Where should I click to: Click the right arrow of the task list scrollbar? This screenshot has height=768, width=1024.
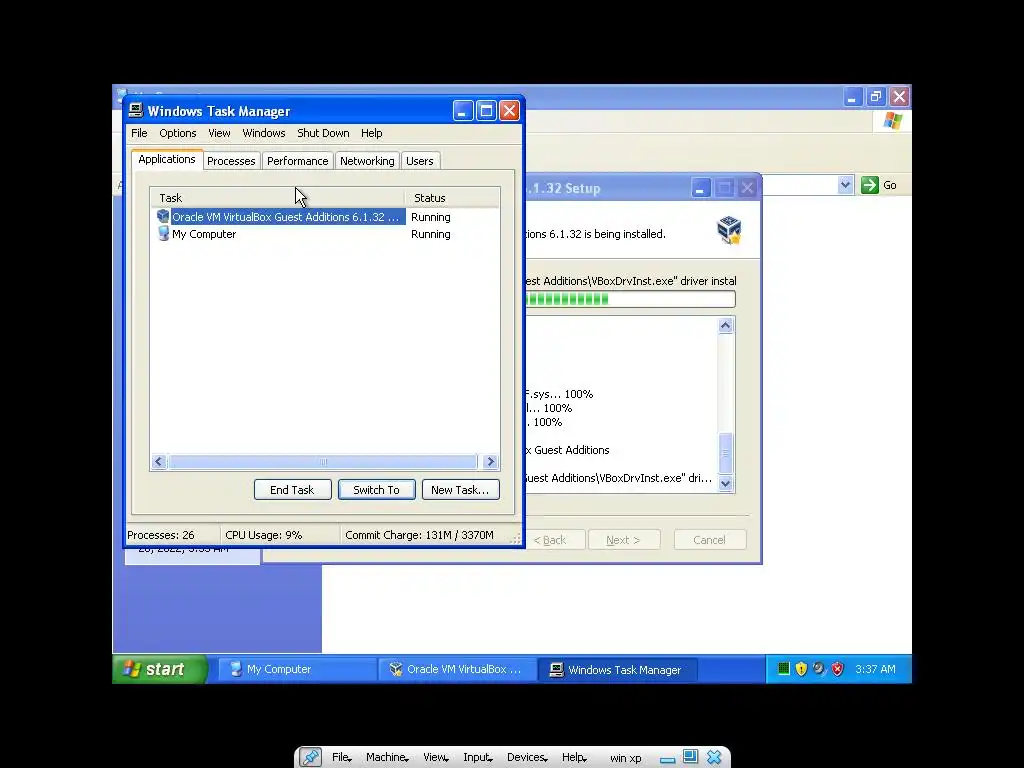(491, 462)
